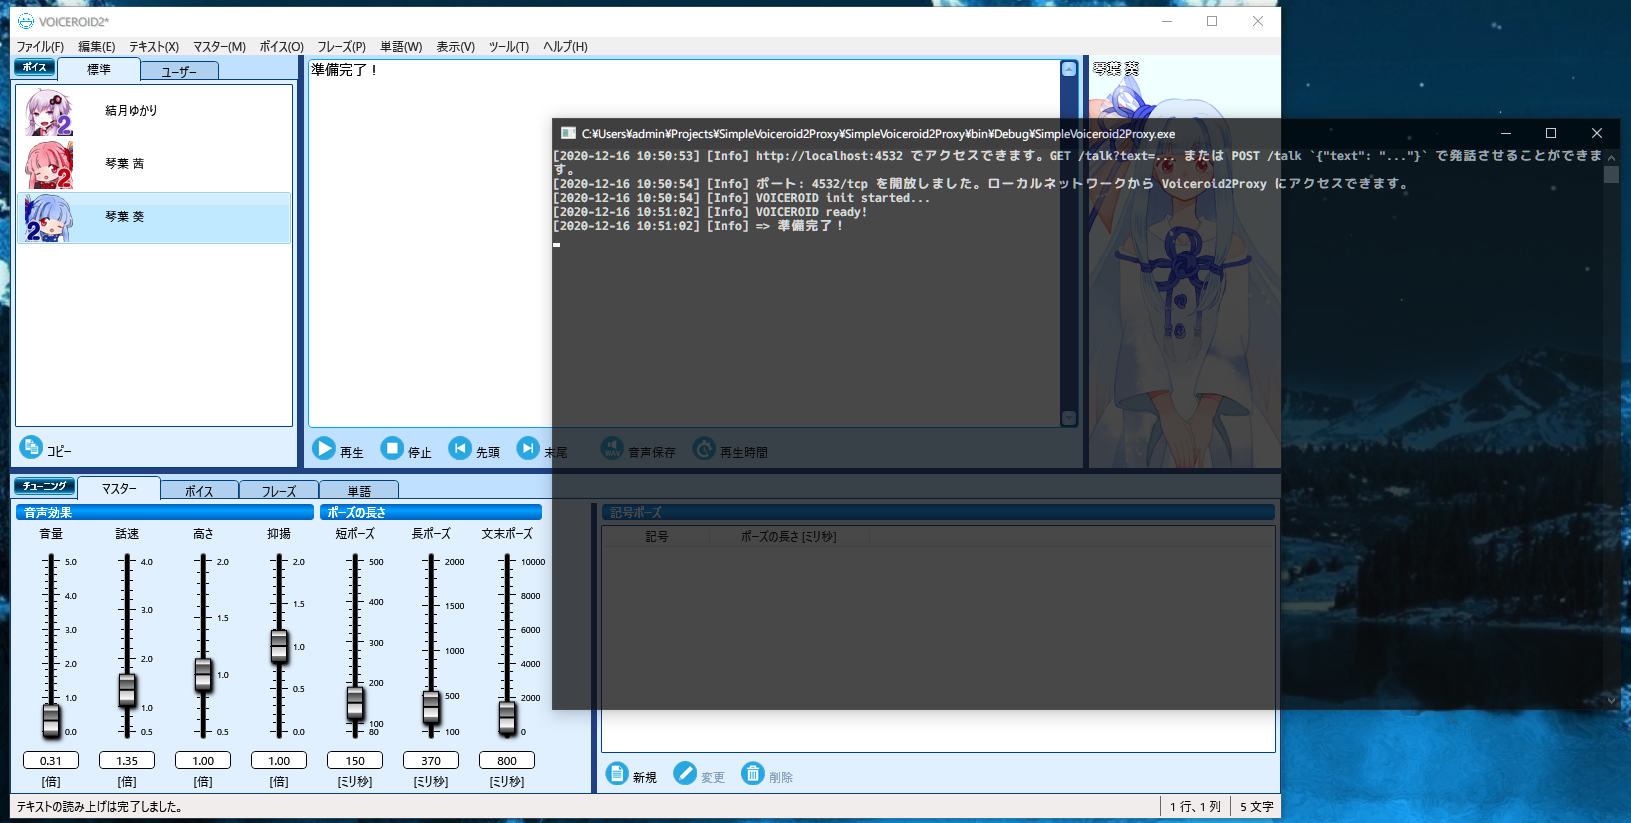Click the 文末ポーズ value field showing 800
The width and height of the screenshot is (1631, 823).
(507, 761)
